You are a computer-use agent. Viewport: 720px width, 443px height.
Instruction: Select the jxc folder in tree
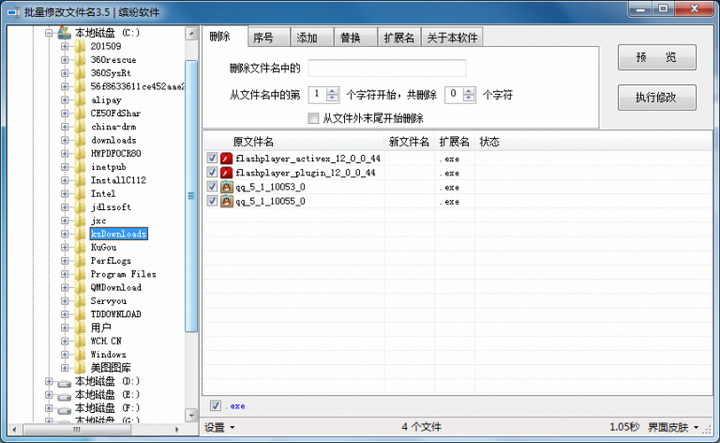98,220
